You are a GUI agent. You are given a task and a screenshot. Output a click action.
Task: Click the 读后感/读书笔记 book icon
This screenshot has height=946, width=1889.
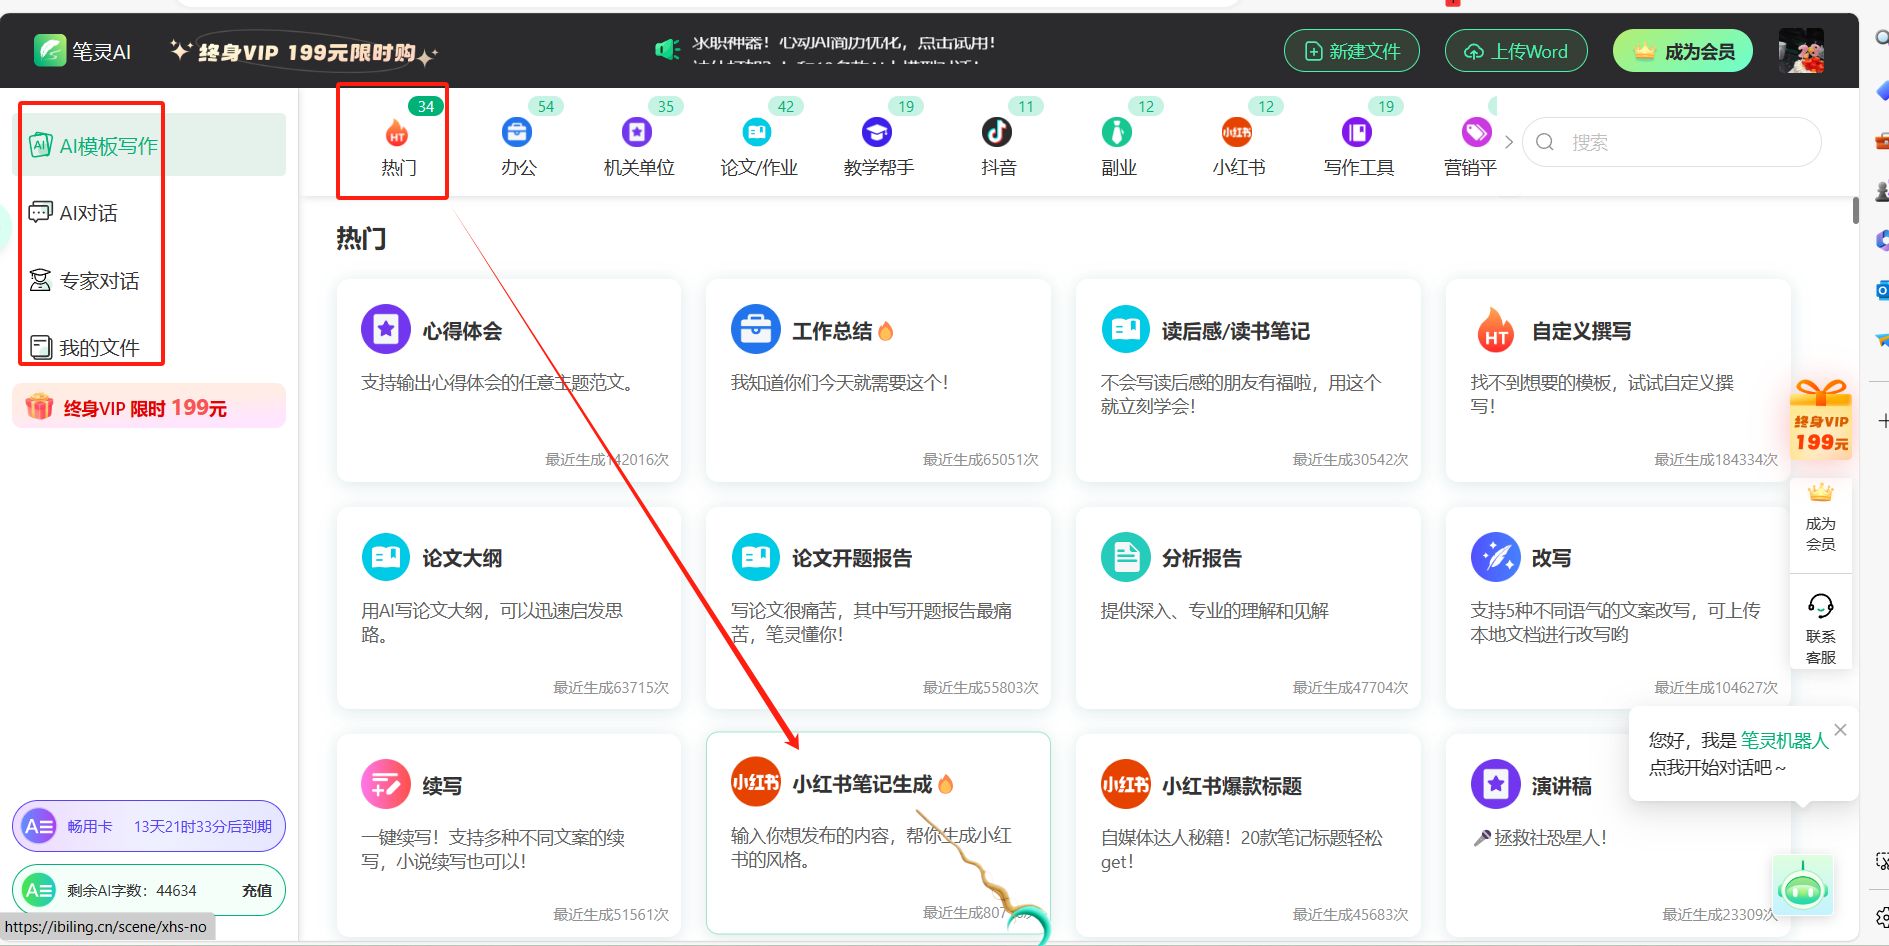1126,329
